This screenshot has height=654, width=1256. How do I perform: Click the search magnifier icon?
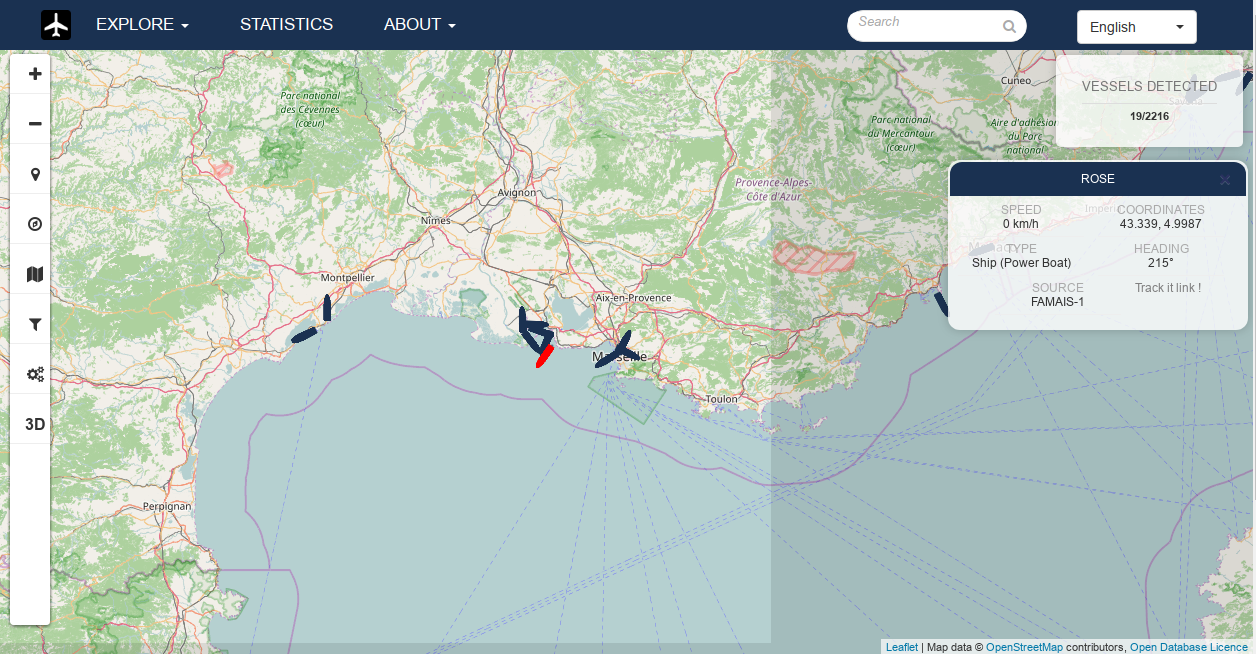tap(1009, 26)
